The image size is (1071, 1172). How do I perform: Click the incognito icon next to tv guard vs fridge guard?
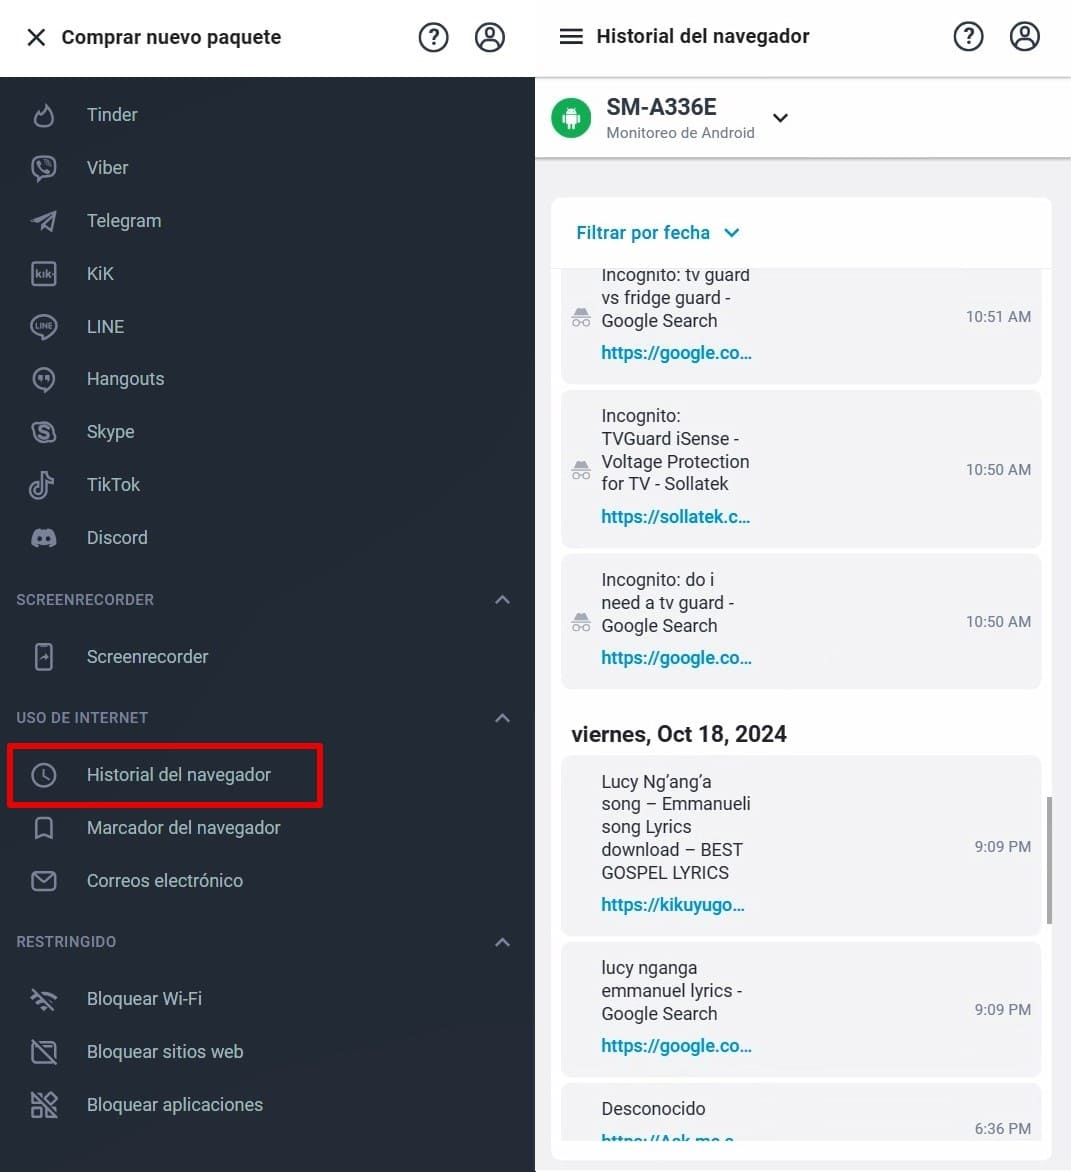(x=581, y=317)
